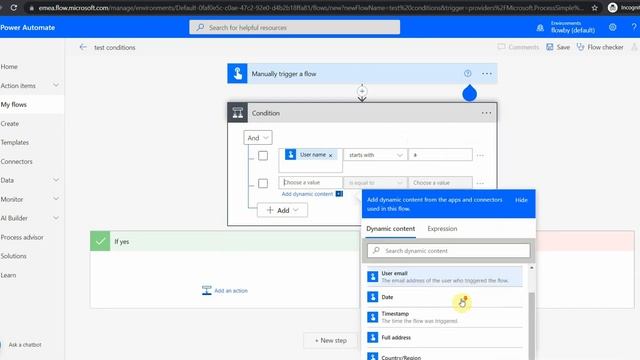Click the Add dynamic content link
This screenshot has width=640, height=360.
pyautogui.click(x=307, y=194)
